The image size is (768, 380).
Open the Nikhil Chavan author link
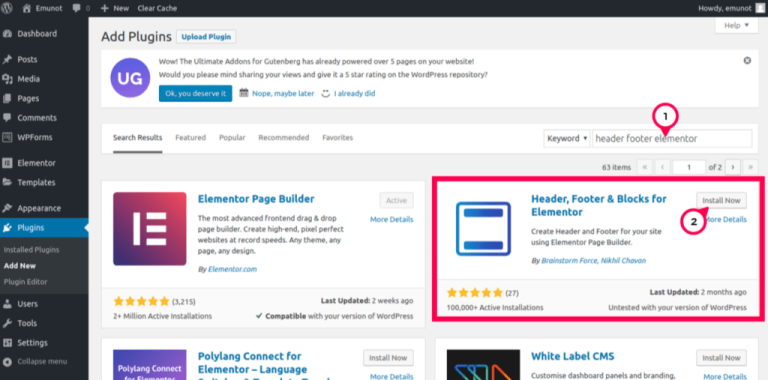point(623,261)
